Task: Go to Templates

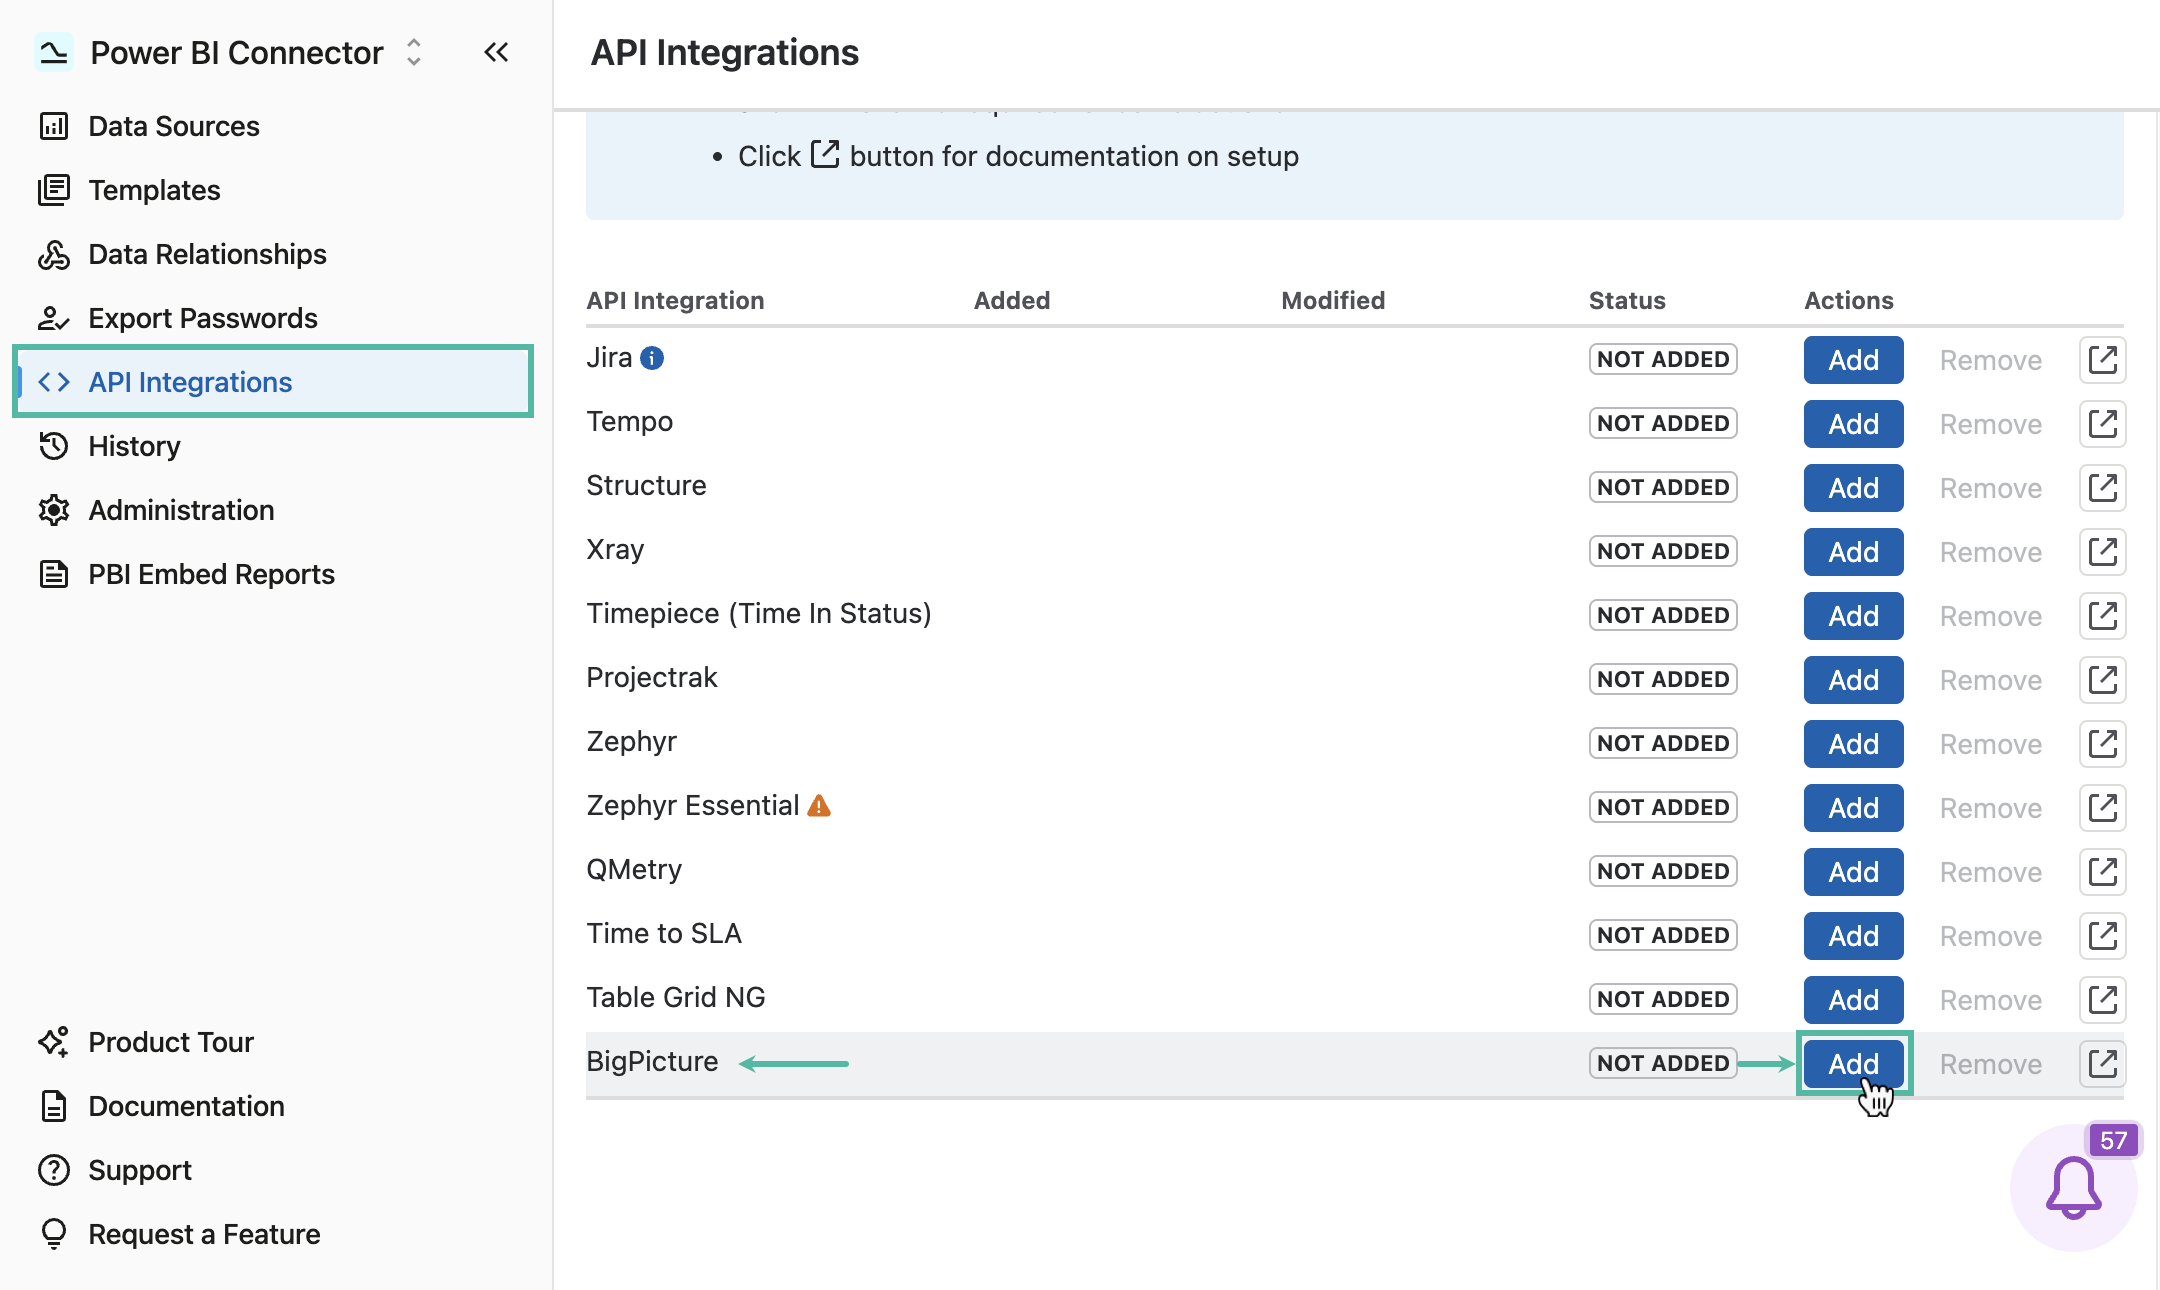Action: pos(154,190)
